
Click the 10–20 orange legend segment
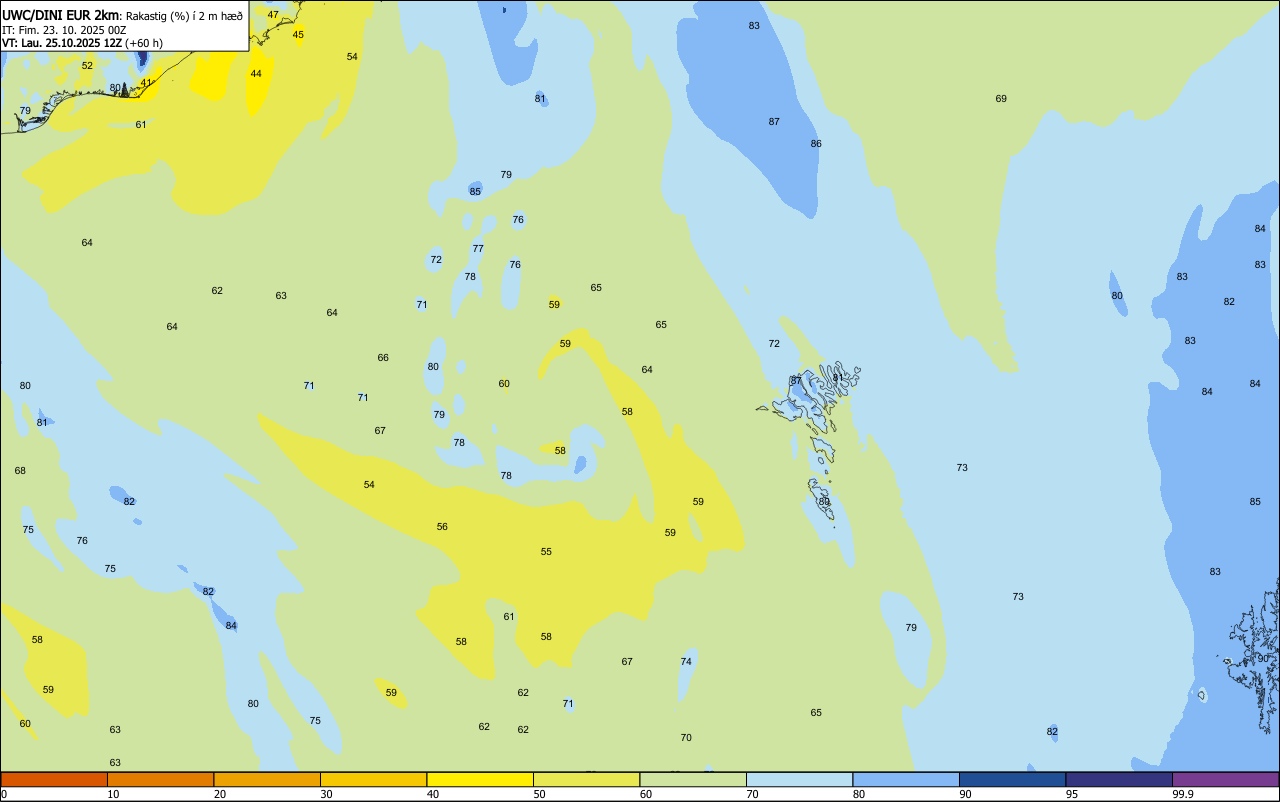point(160,779)
